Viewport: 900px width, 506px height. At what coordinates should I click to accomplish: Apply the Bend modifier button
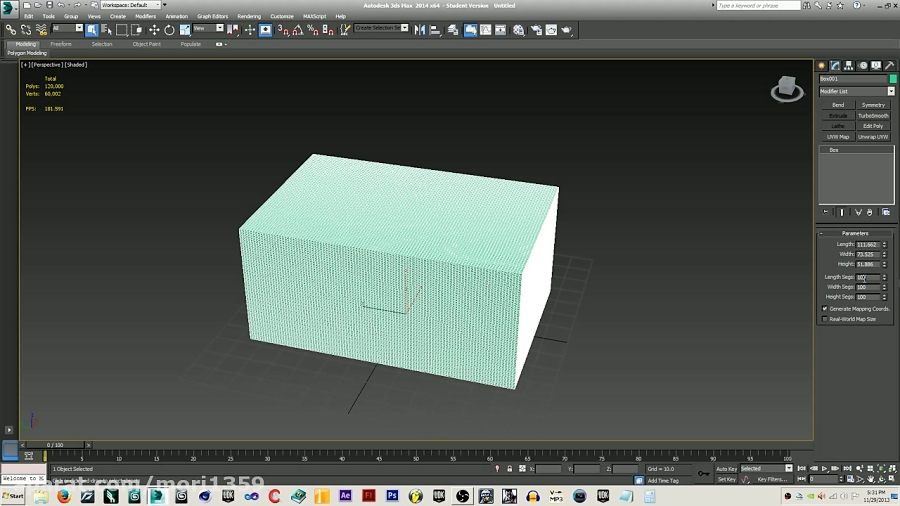(838, 105)
